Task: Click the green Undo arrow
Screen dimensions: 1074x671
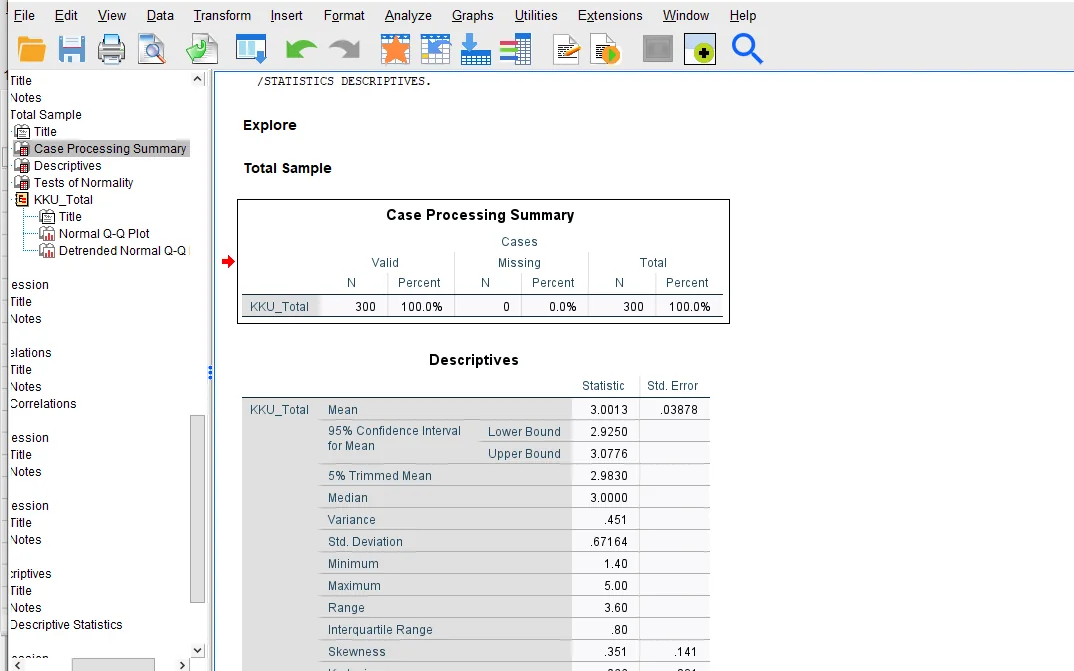Action: [301, 50]
